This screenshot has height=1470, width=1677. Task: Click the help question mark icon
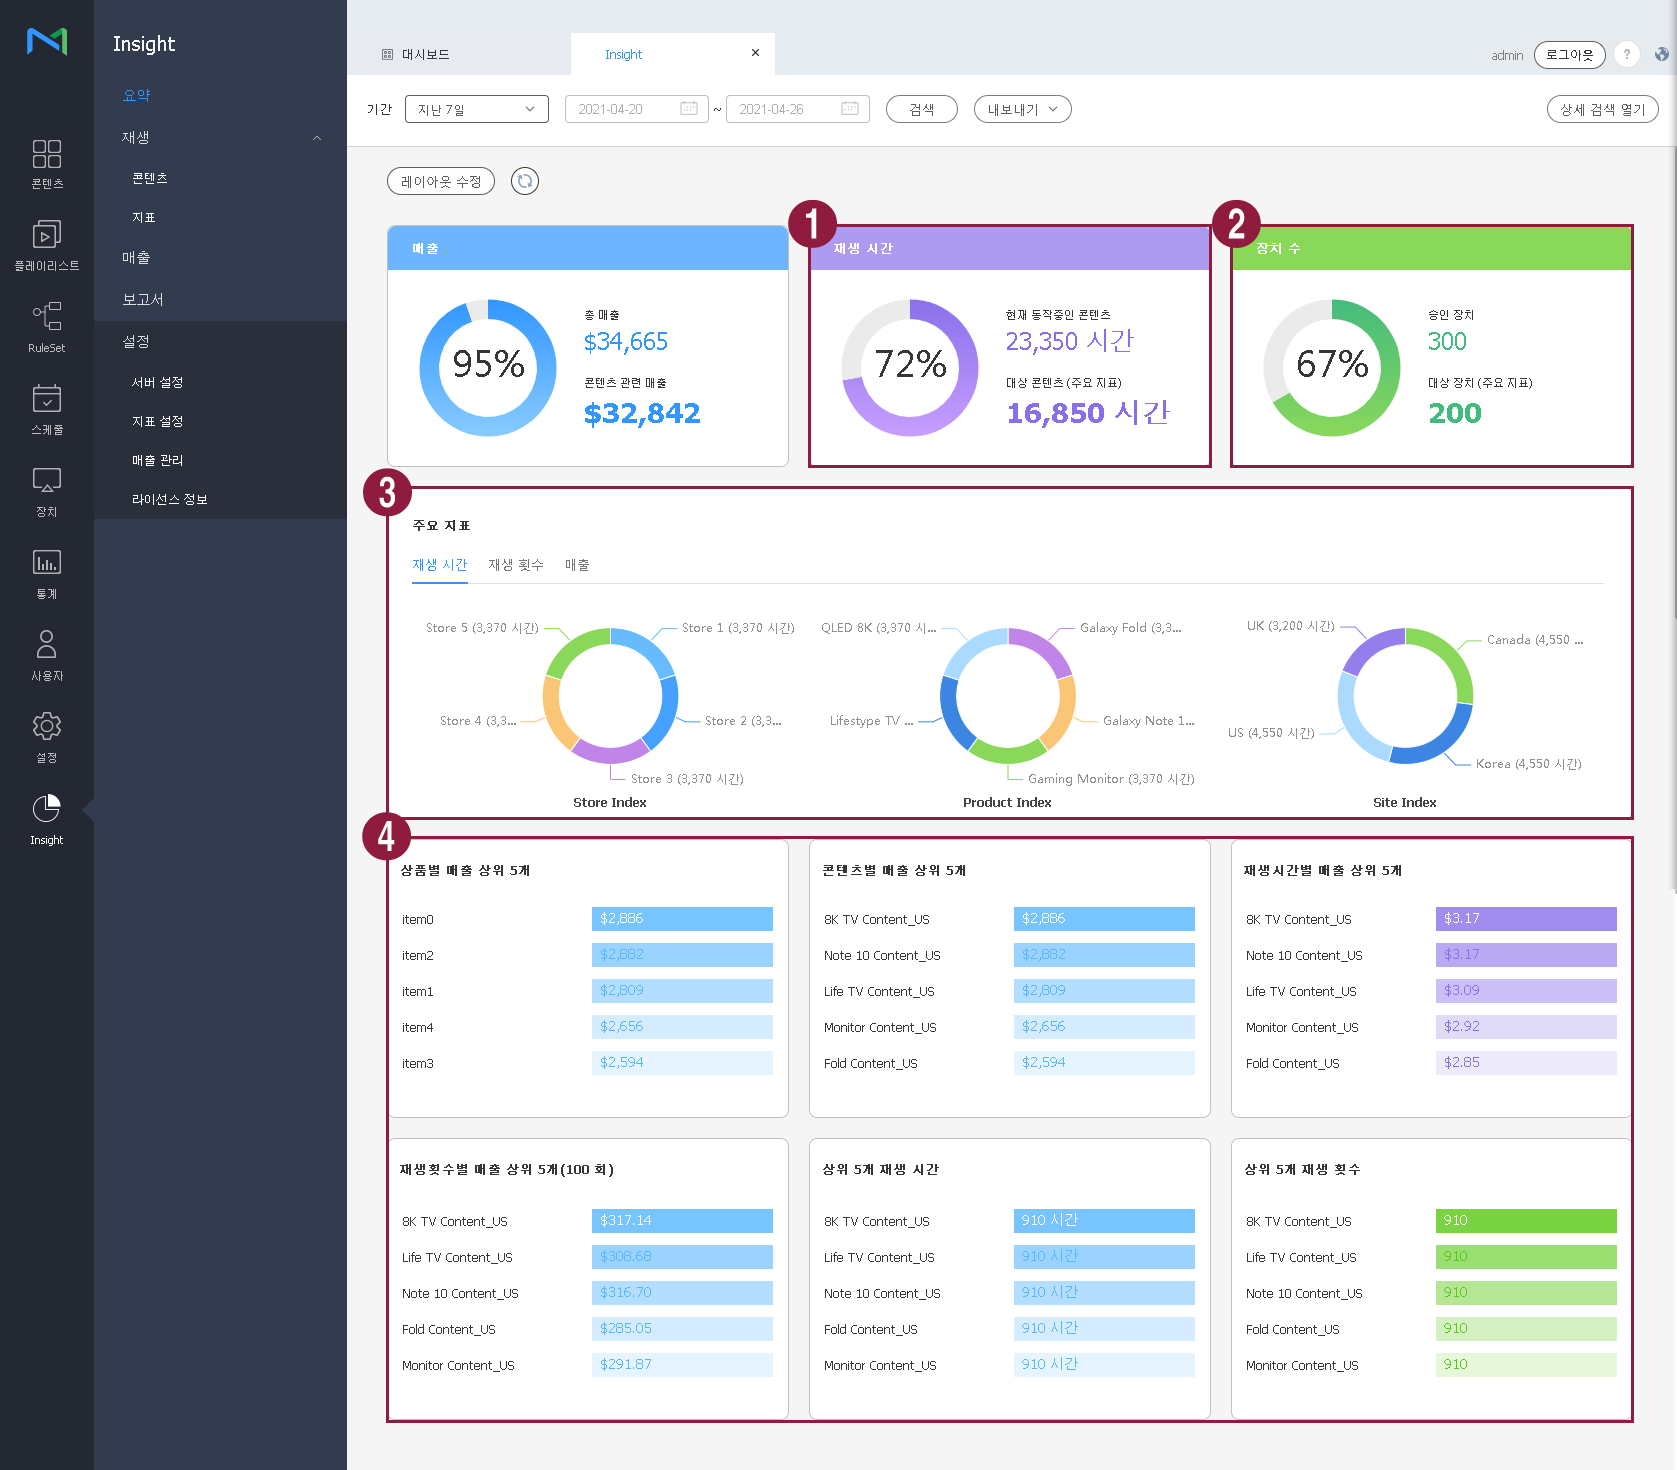click(x=1627, y=55)
